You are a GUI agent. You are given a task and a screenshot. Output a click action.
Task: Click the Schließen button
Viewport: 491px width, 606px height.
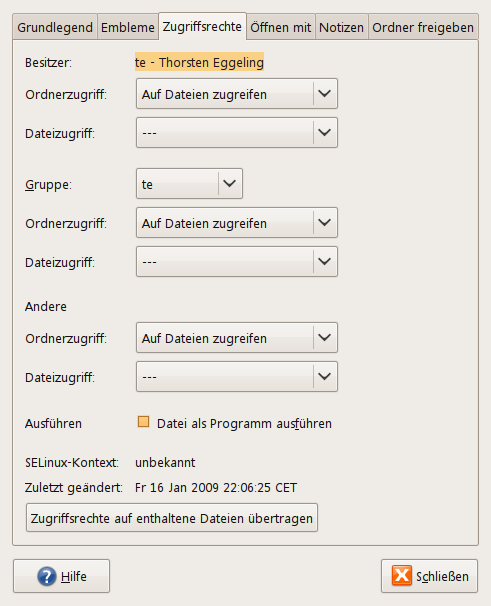(430, 576)
